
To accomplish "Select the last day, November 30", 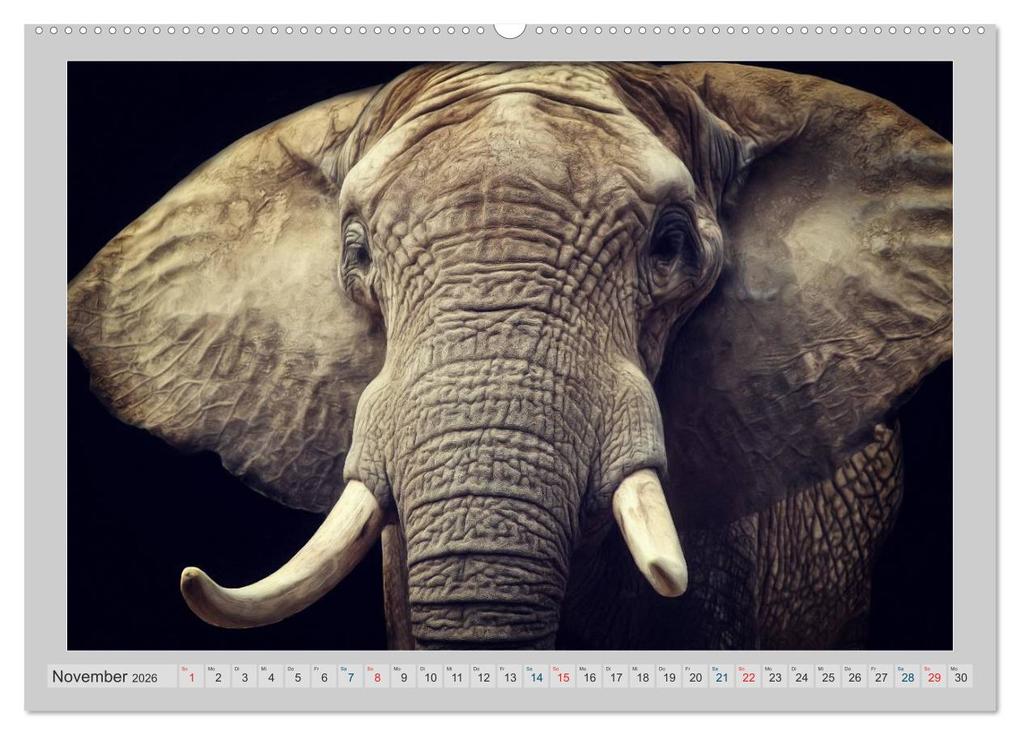I will coord(960,677).
